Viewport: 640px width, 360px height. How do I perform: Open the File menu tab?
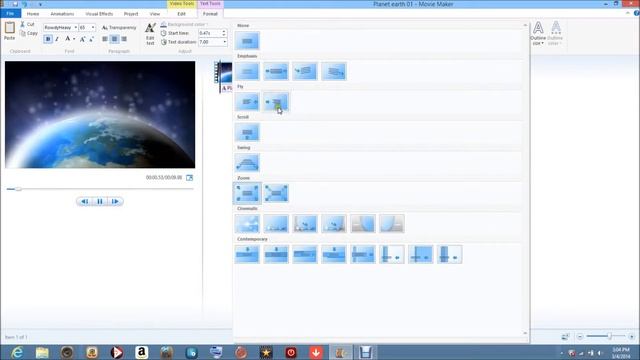(x=10, y=14)
